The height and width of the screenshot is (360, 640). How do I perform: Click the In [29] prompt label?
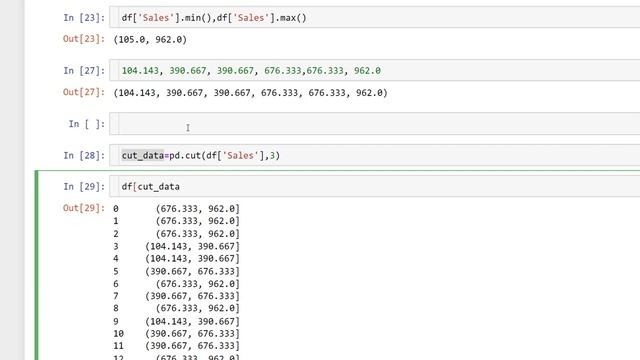tap(84, 187)
